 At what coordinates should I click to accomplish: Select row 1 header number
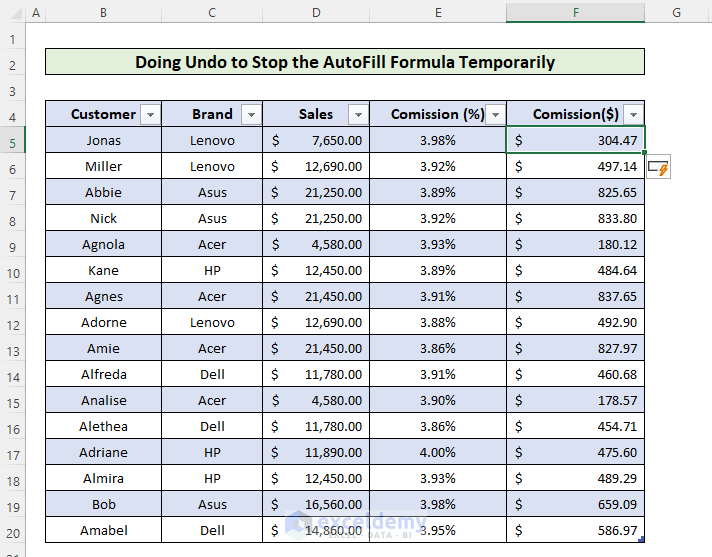coord(12,37)
